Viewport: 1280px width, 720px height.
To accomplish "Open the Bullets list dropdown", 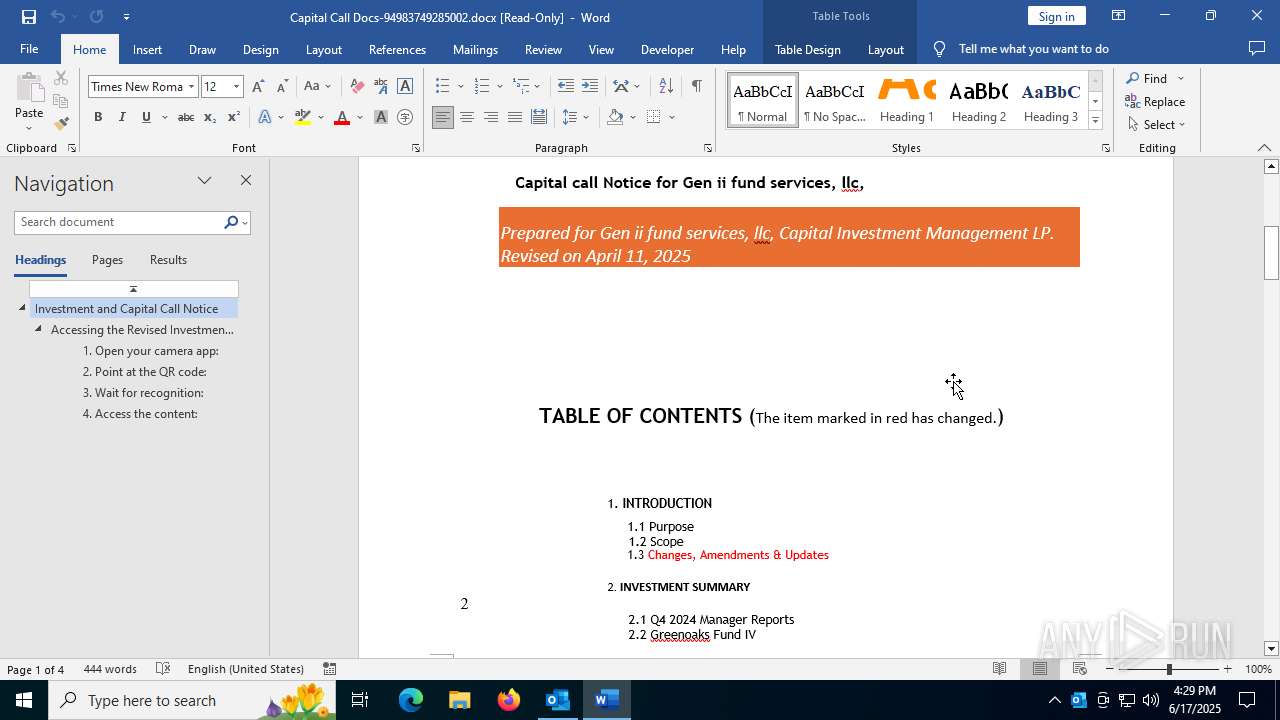I will click(461, 86).
